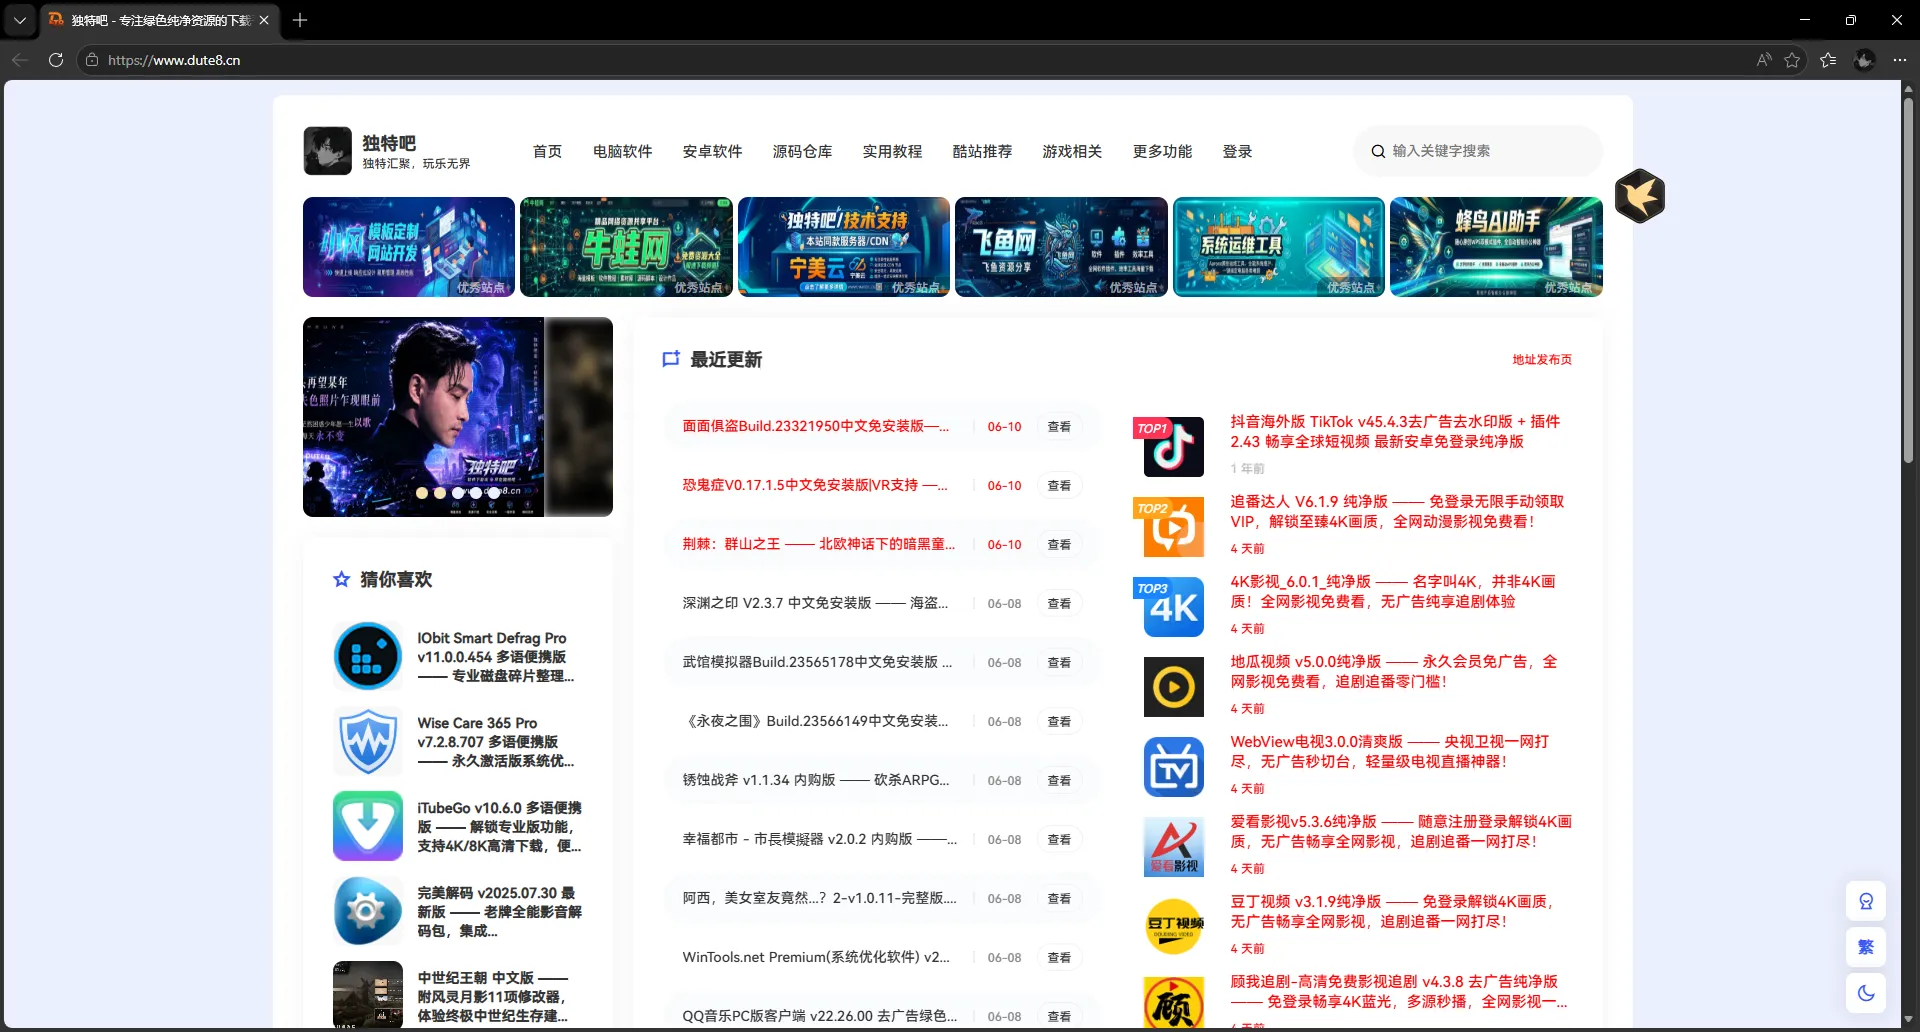Open a new browser tab
Screen dimensions: 1920x1032
click(x=300, y=20)
